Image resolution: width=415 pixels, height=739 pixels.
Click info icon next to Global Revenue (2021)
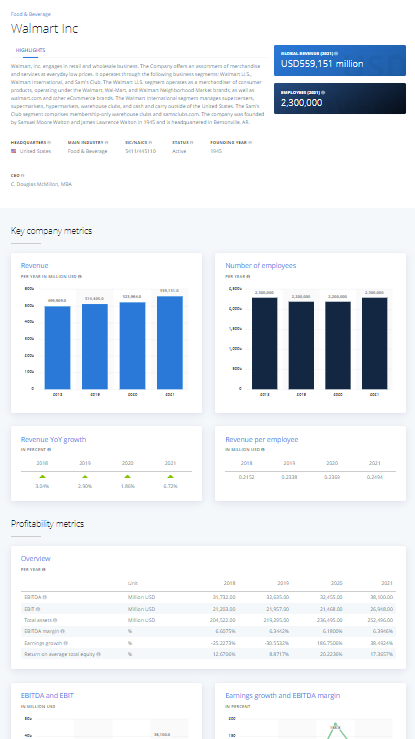coord(336,54)
